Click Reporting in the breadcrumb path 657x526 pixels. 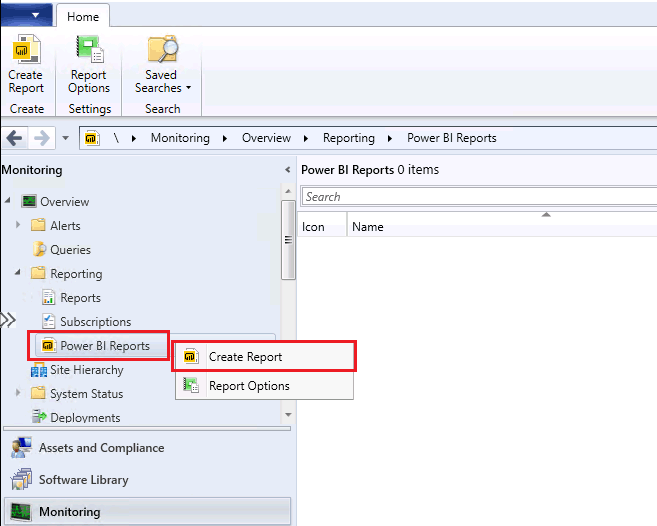[x=349, y=138]
